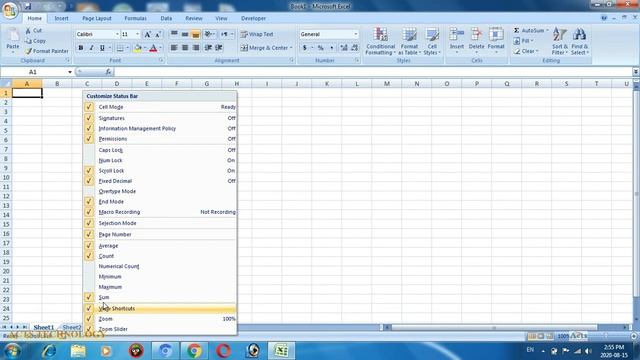
Task: Select column M header
Action: coord(387,84)
